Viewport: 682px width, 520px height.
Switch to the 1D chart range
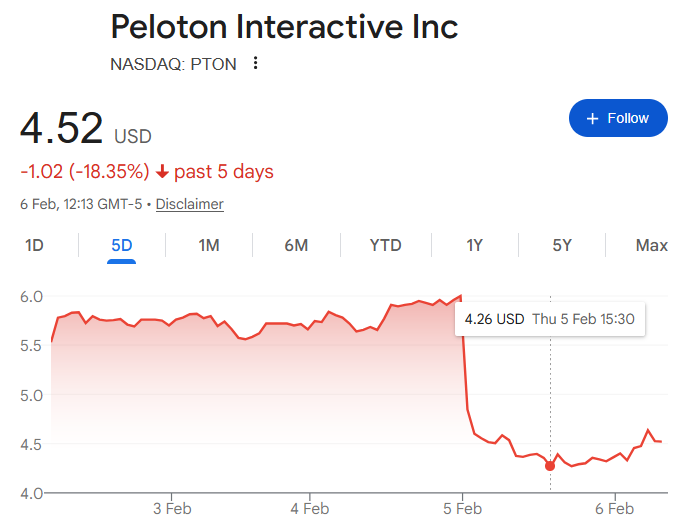coord(34,245)
